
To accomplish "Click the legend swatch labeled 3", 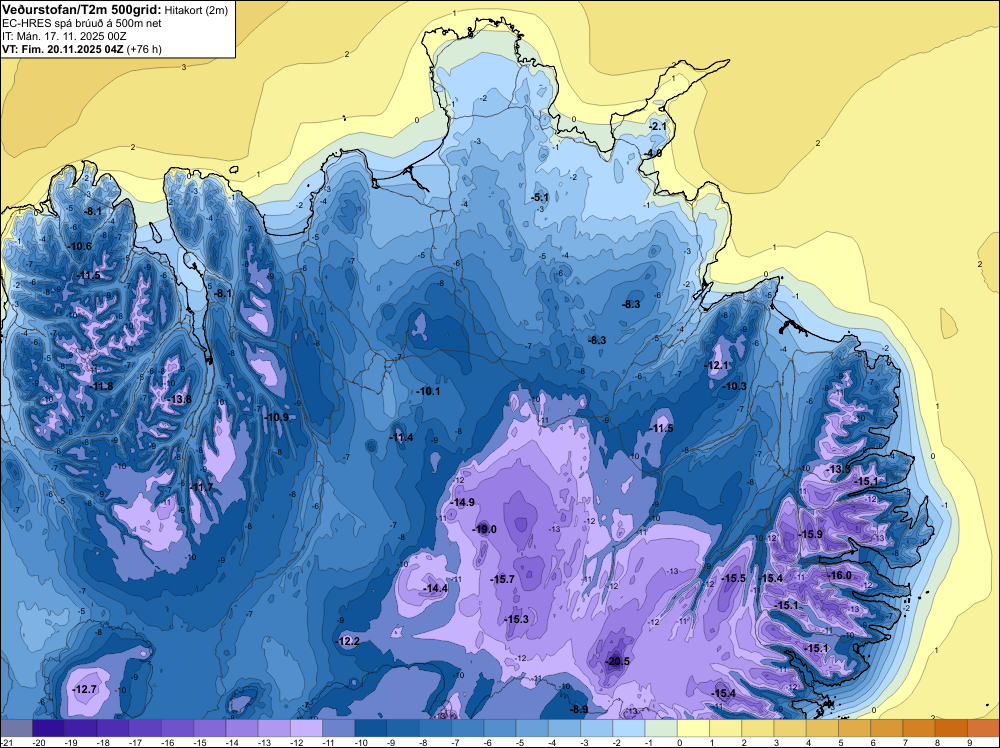I will [790, 728].
